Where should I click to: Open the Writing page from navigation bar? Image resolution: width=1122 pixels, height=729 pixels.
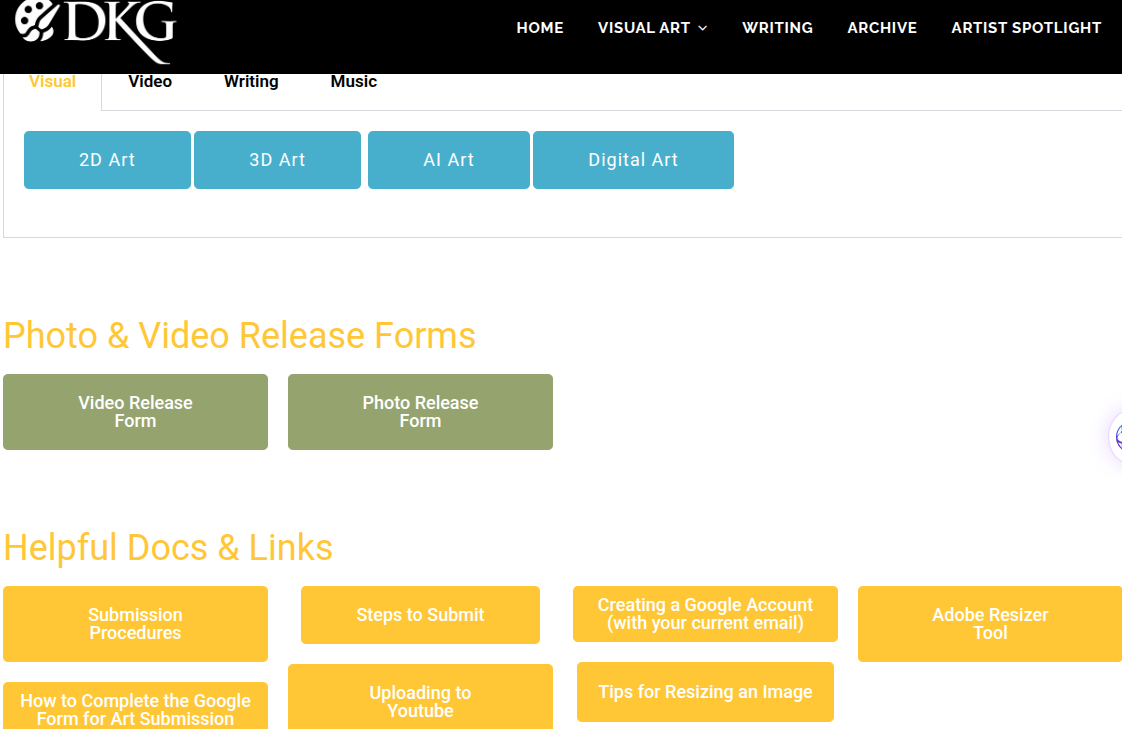coord(777,28)
